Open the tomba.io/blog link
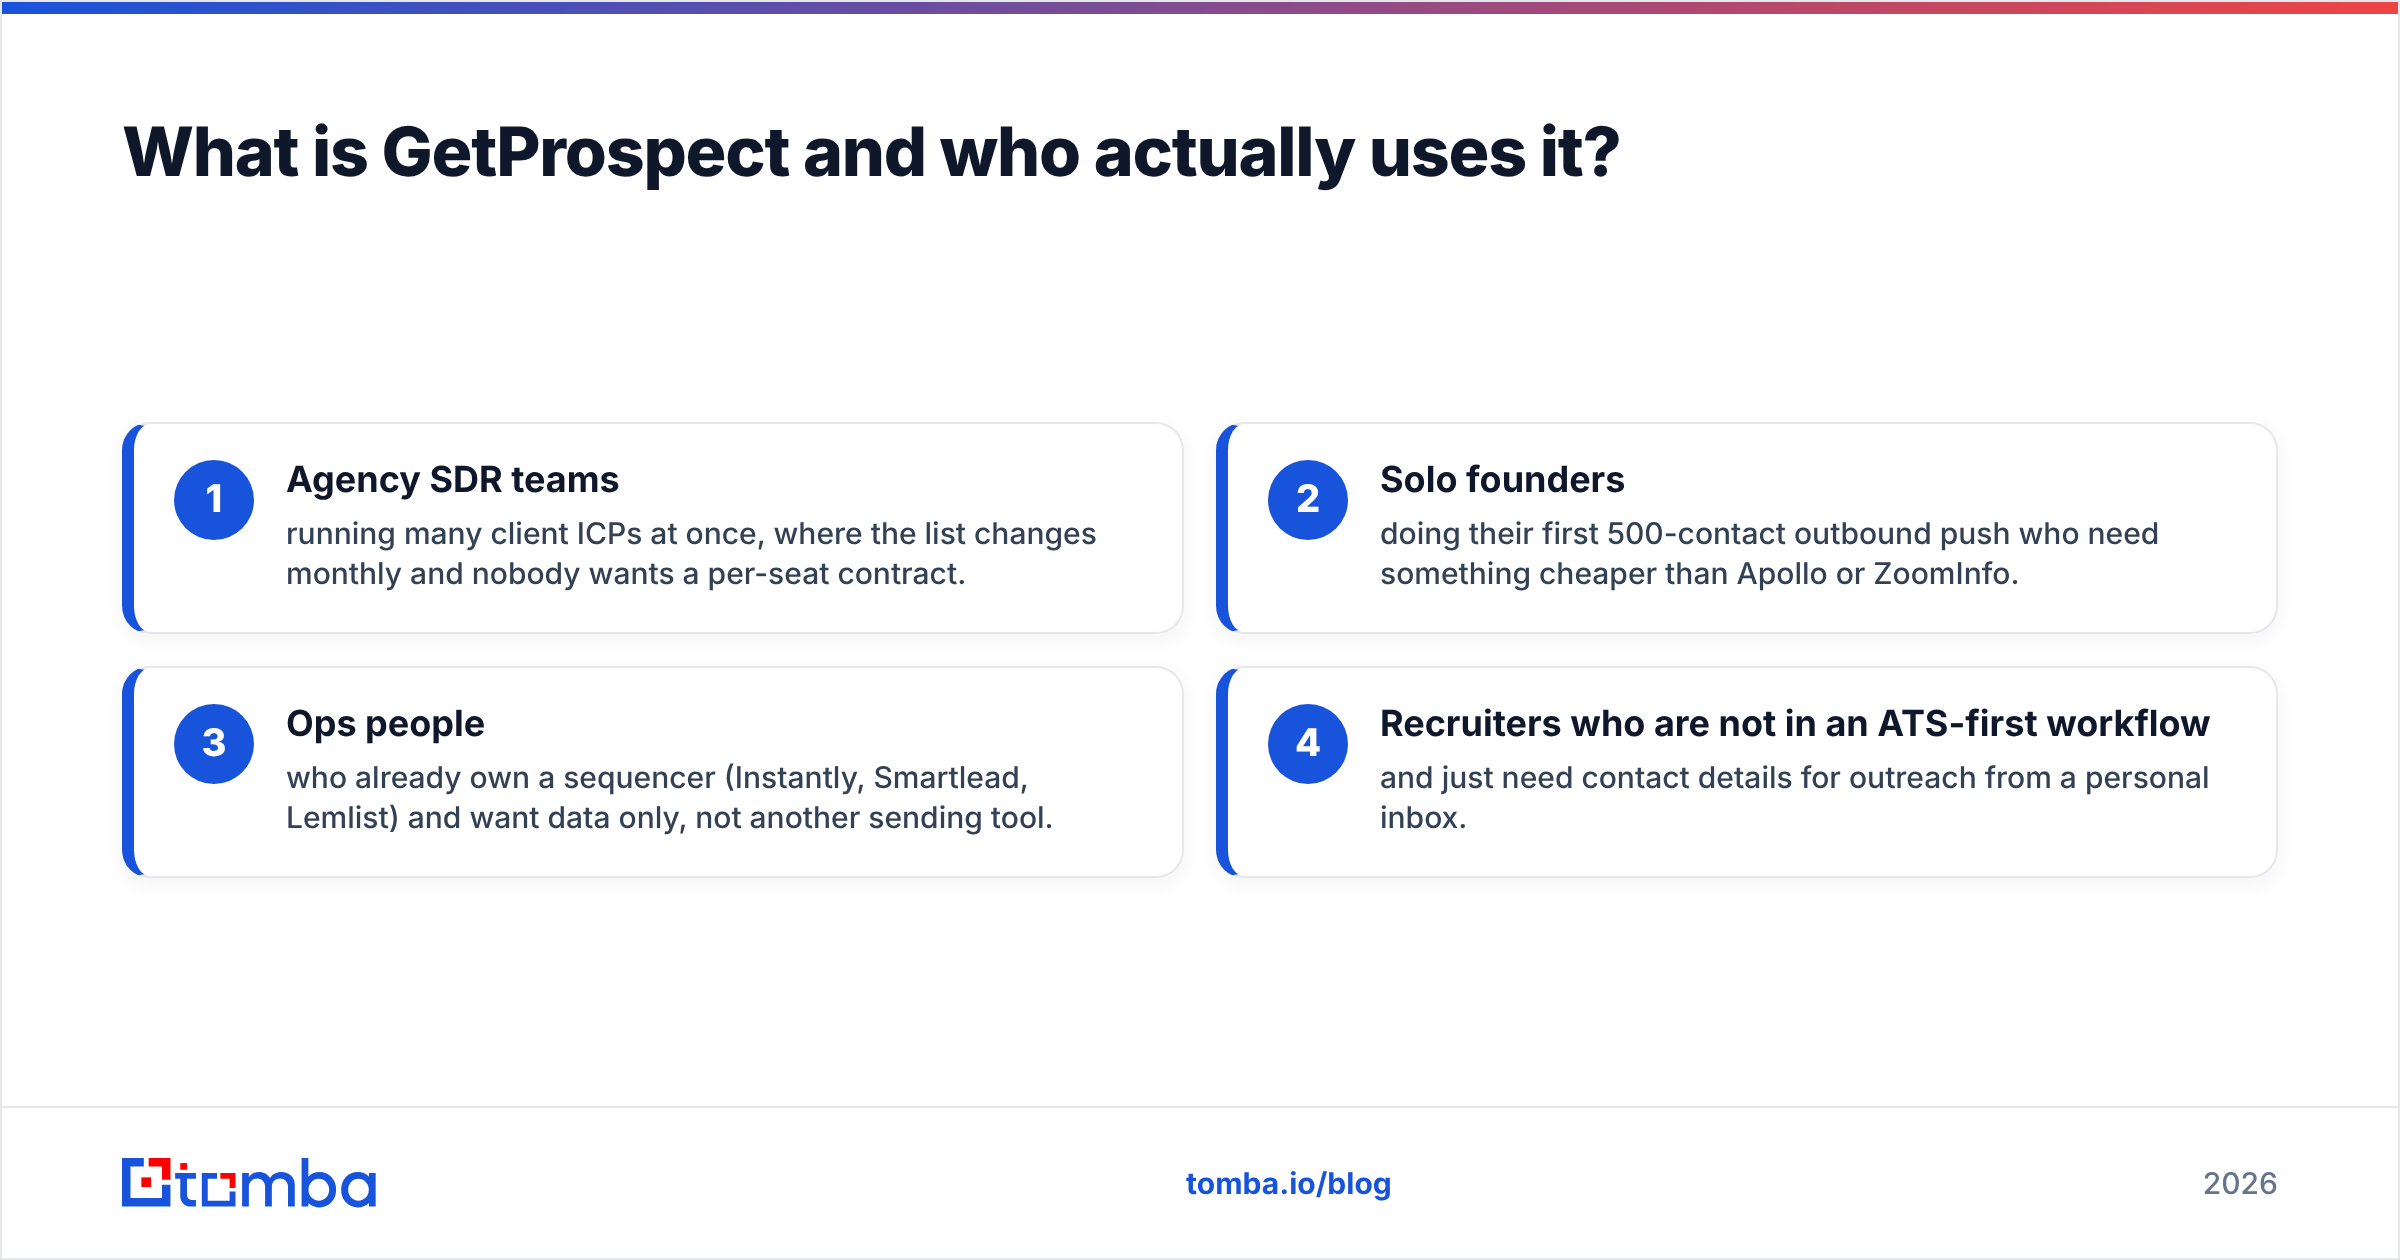Screen dimensions: 2400x1260 pos(1288,1184)
